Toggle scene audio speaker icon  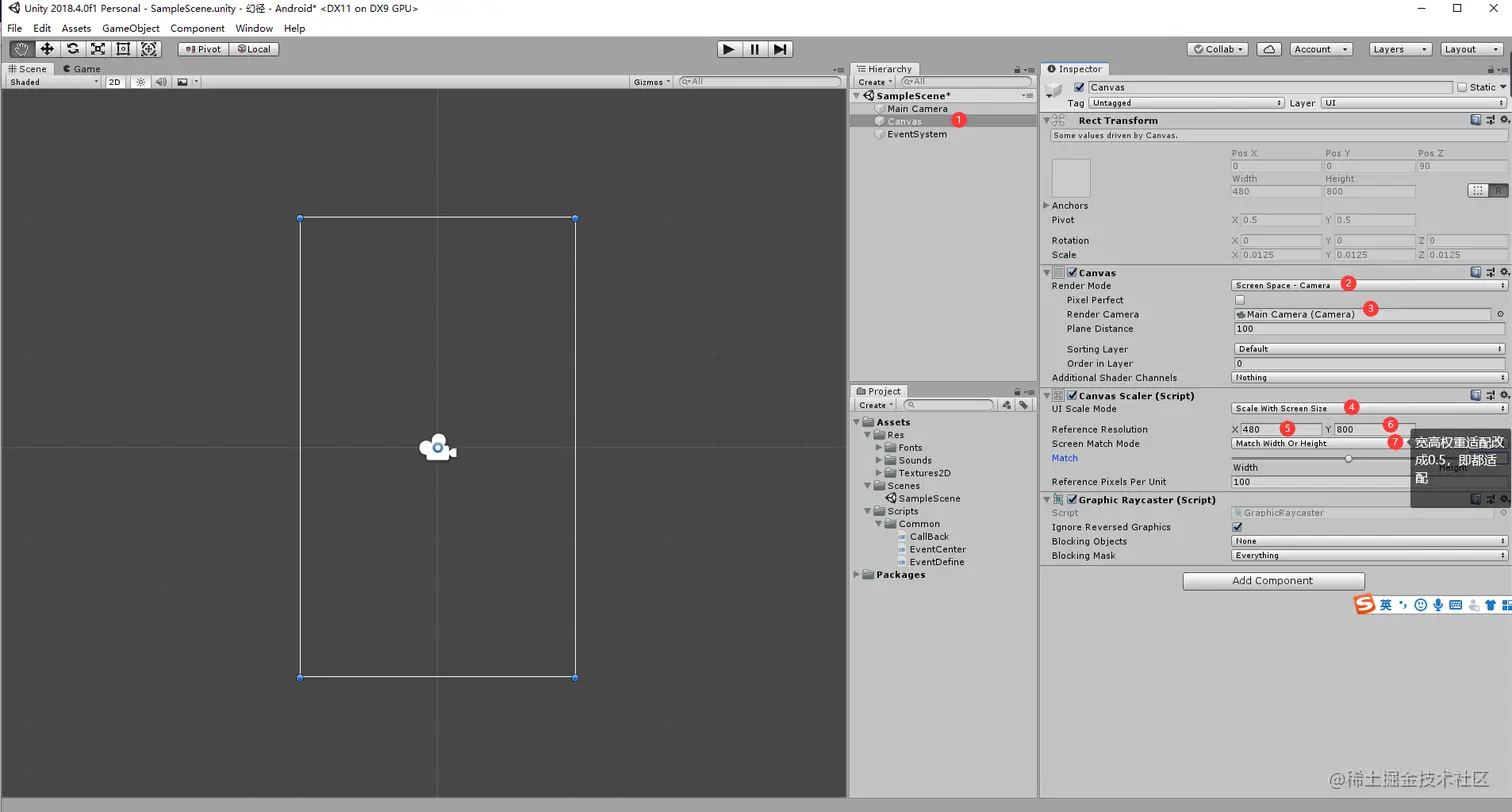161,82
